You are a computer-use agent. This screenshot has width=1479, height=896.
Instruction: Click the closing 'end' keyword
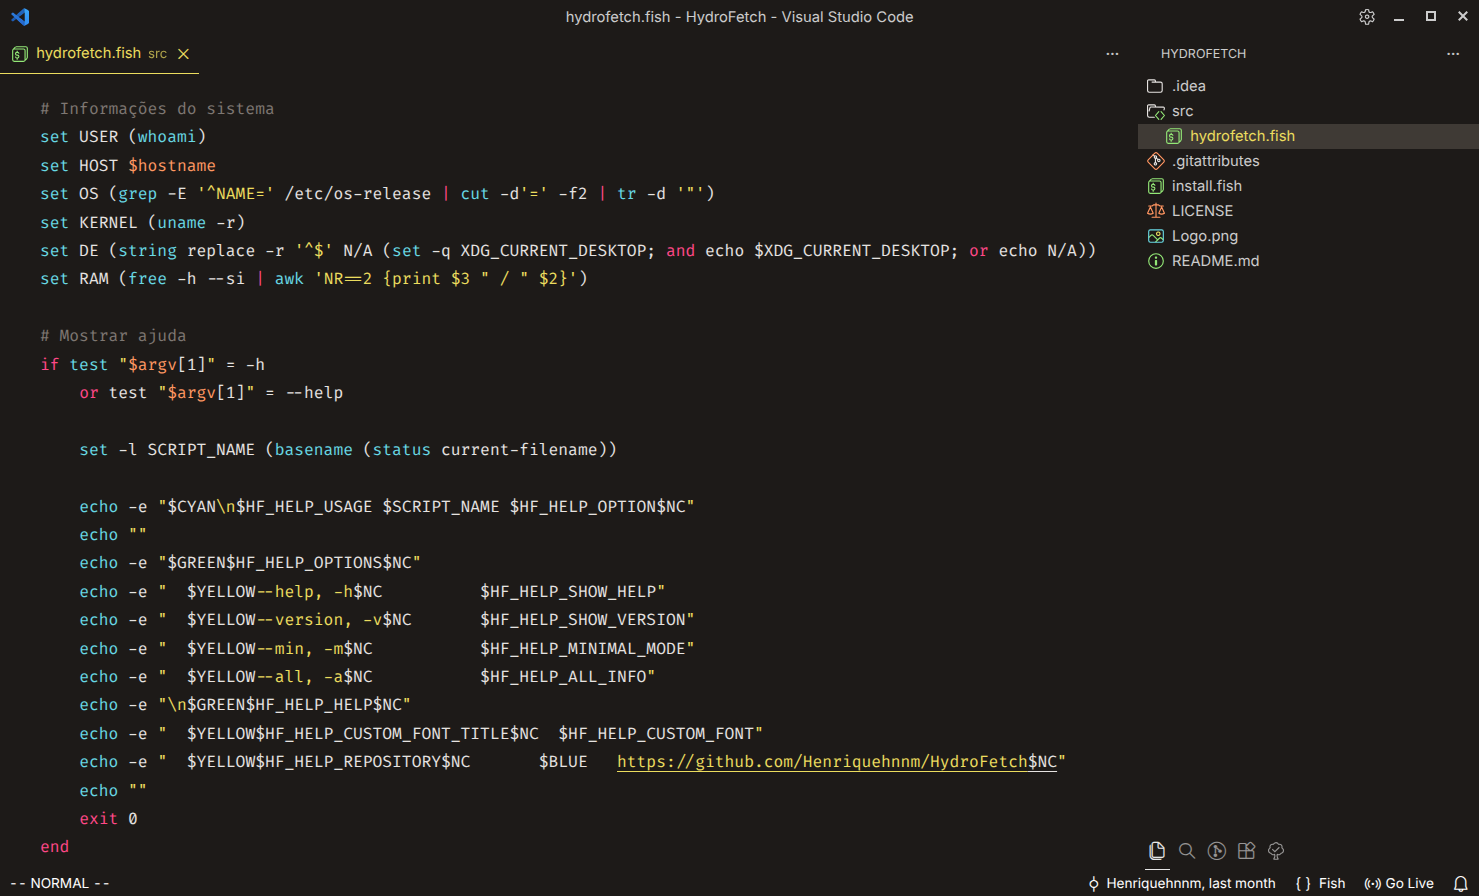pos(55,847)
